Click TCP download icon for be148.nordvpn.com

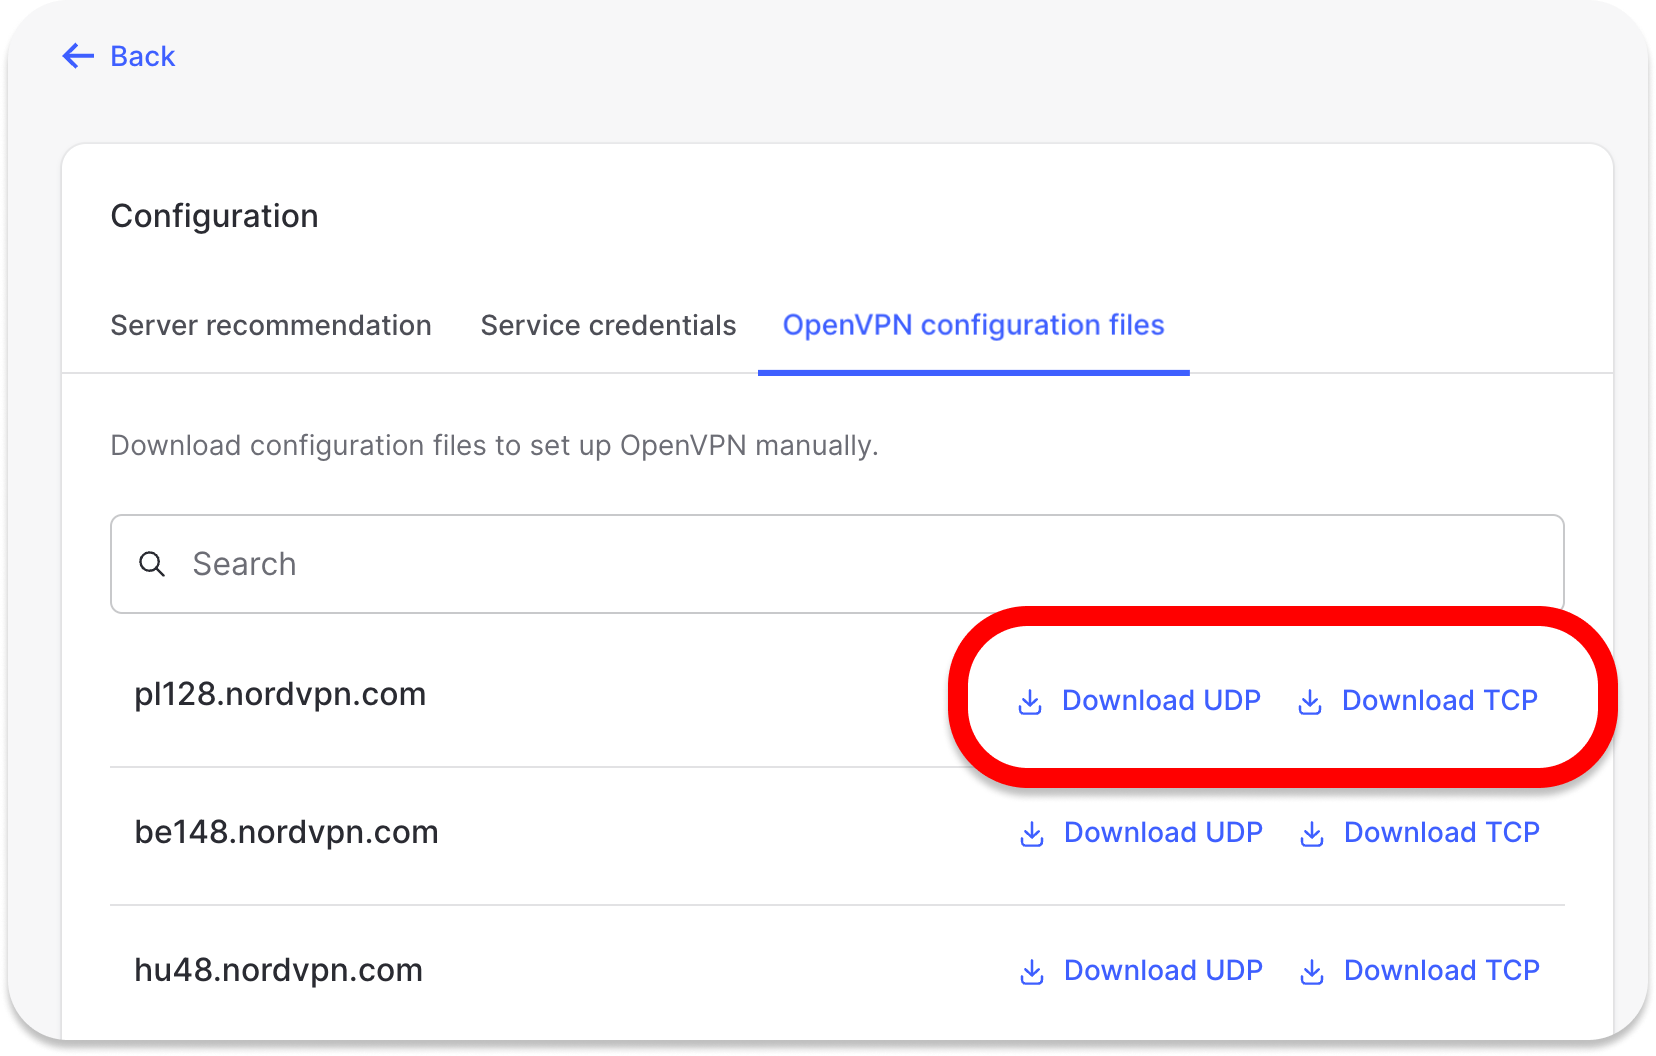tap(1312, 834)
